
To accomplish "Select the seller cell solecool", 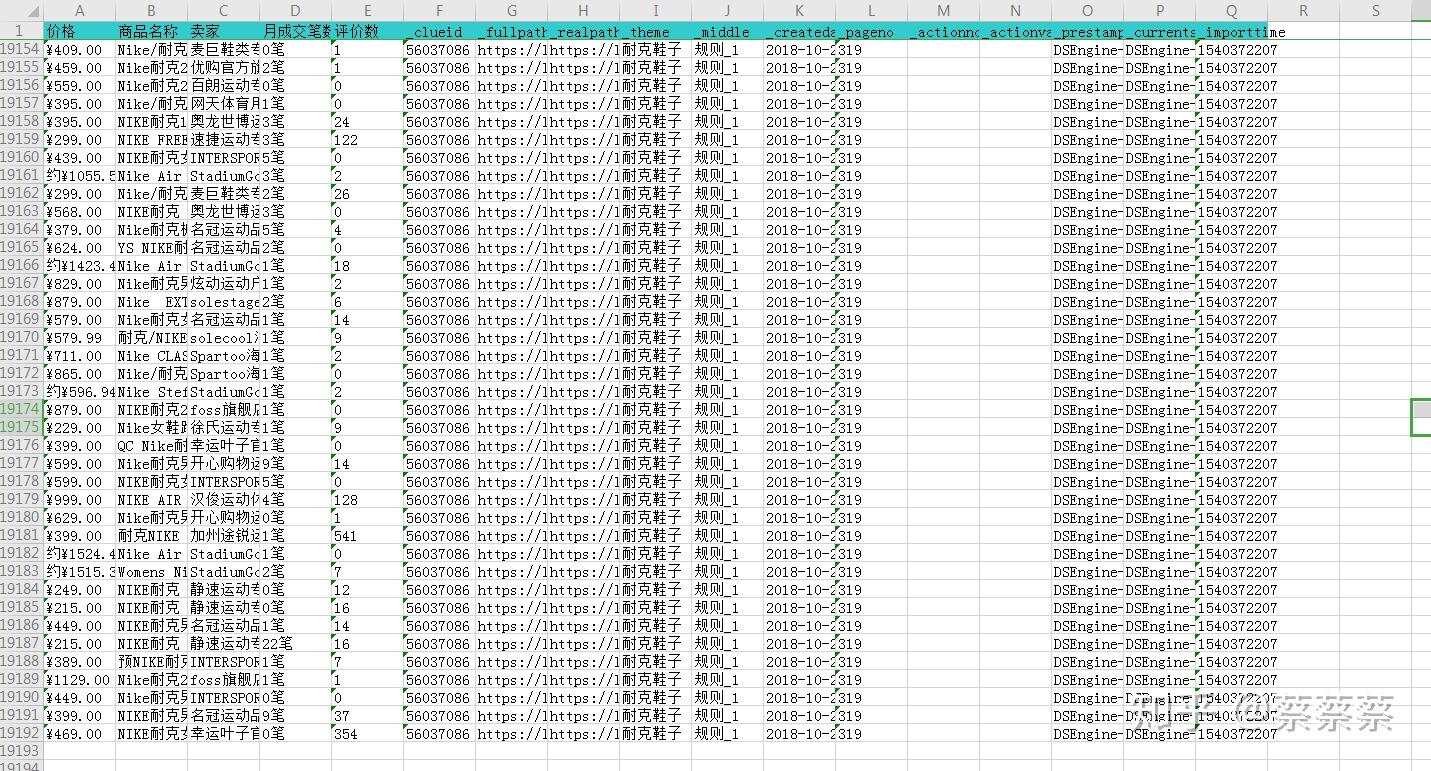I will 224,338.
